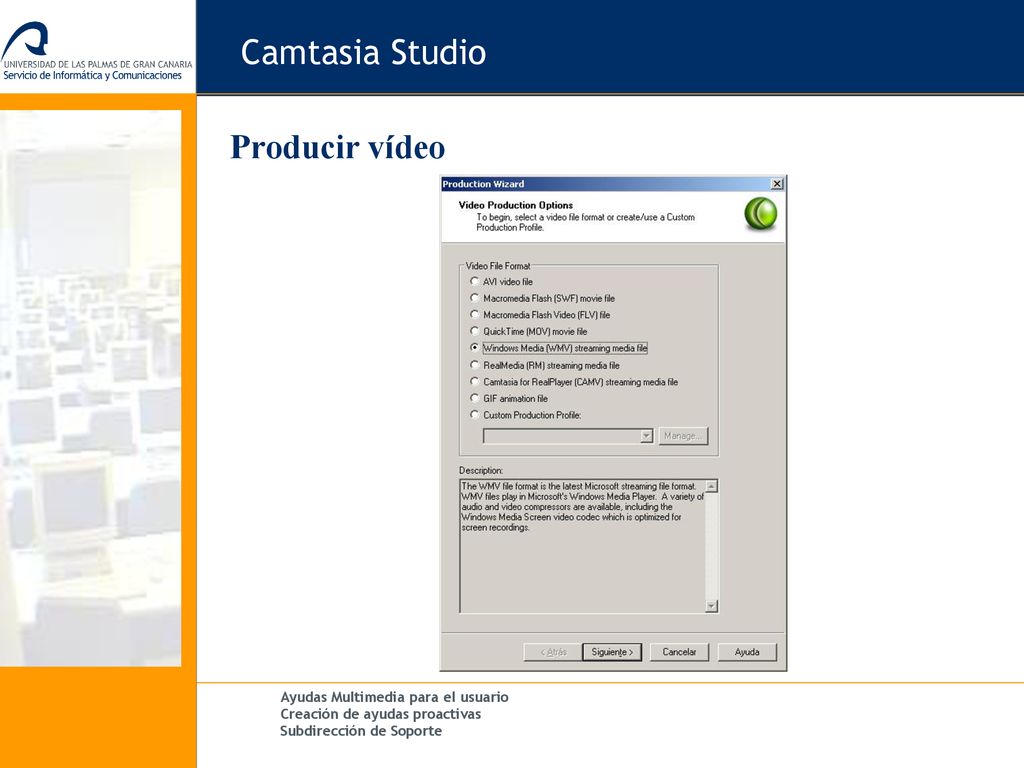
Task: Click 'Servicio de Informática y Comunicaciones' text
Action: click(x=93, y=76)
